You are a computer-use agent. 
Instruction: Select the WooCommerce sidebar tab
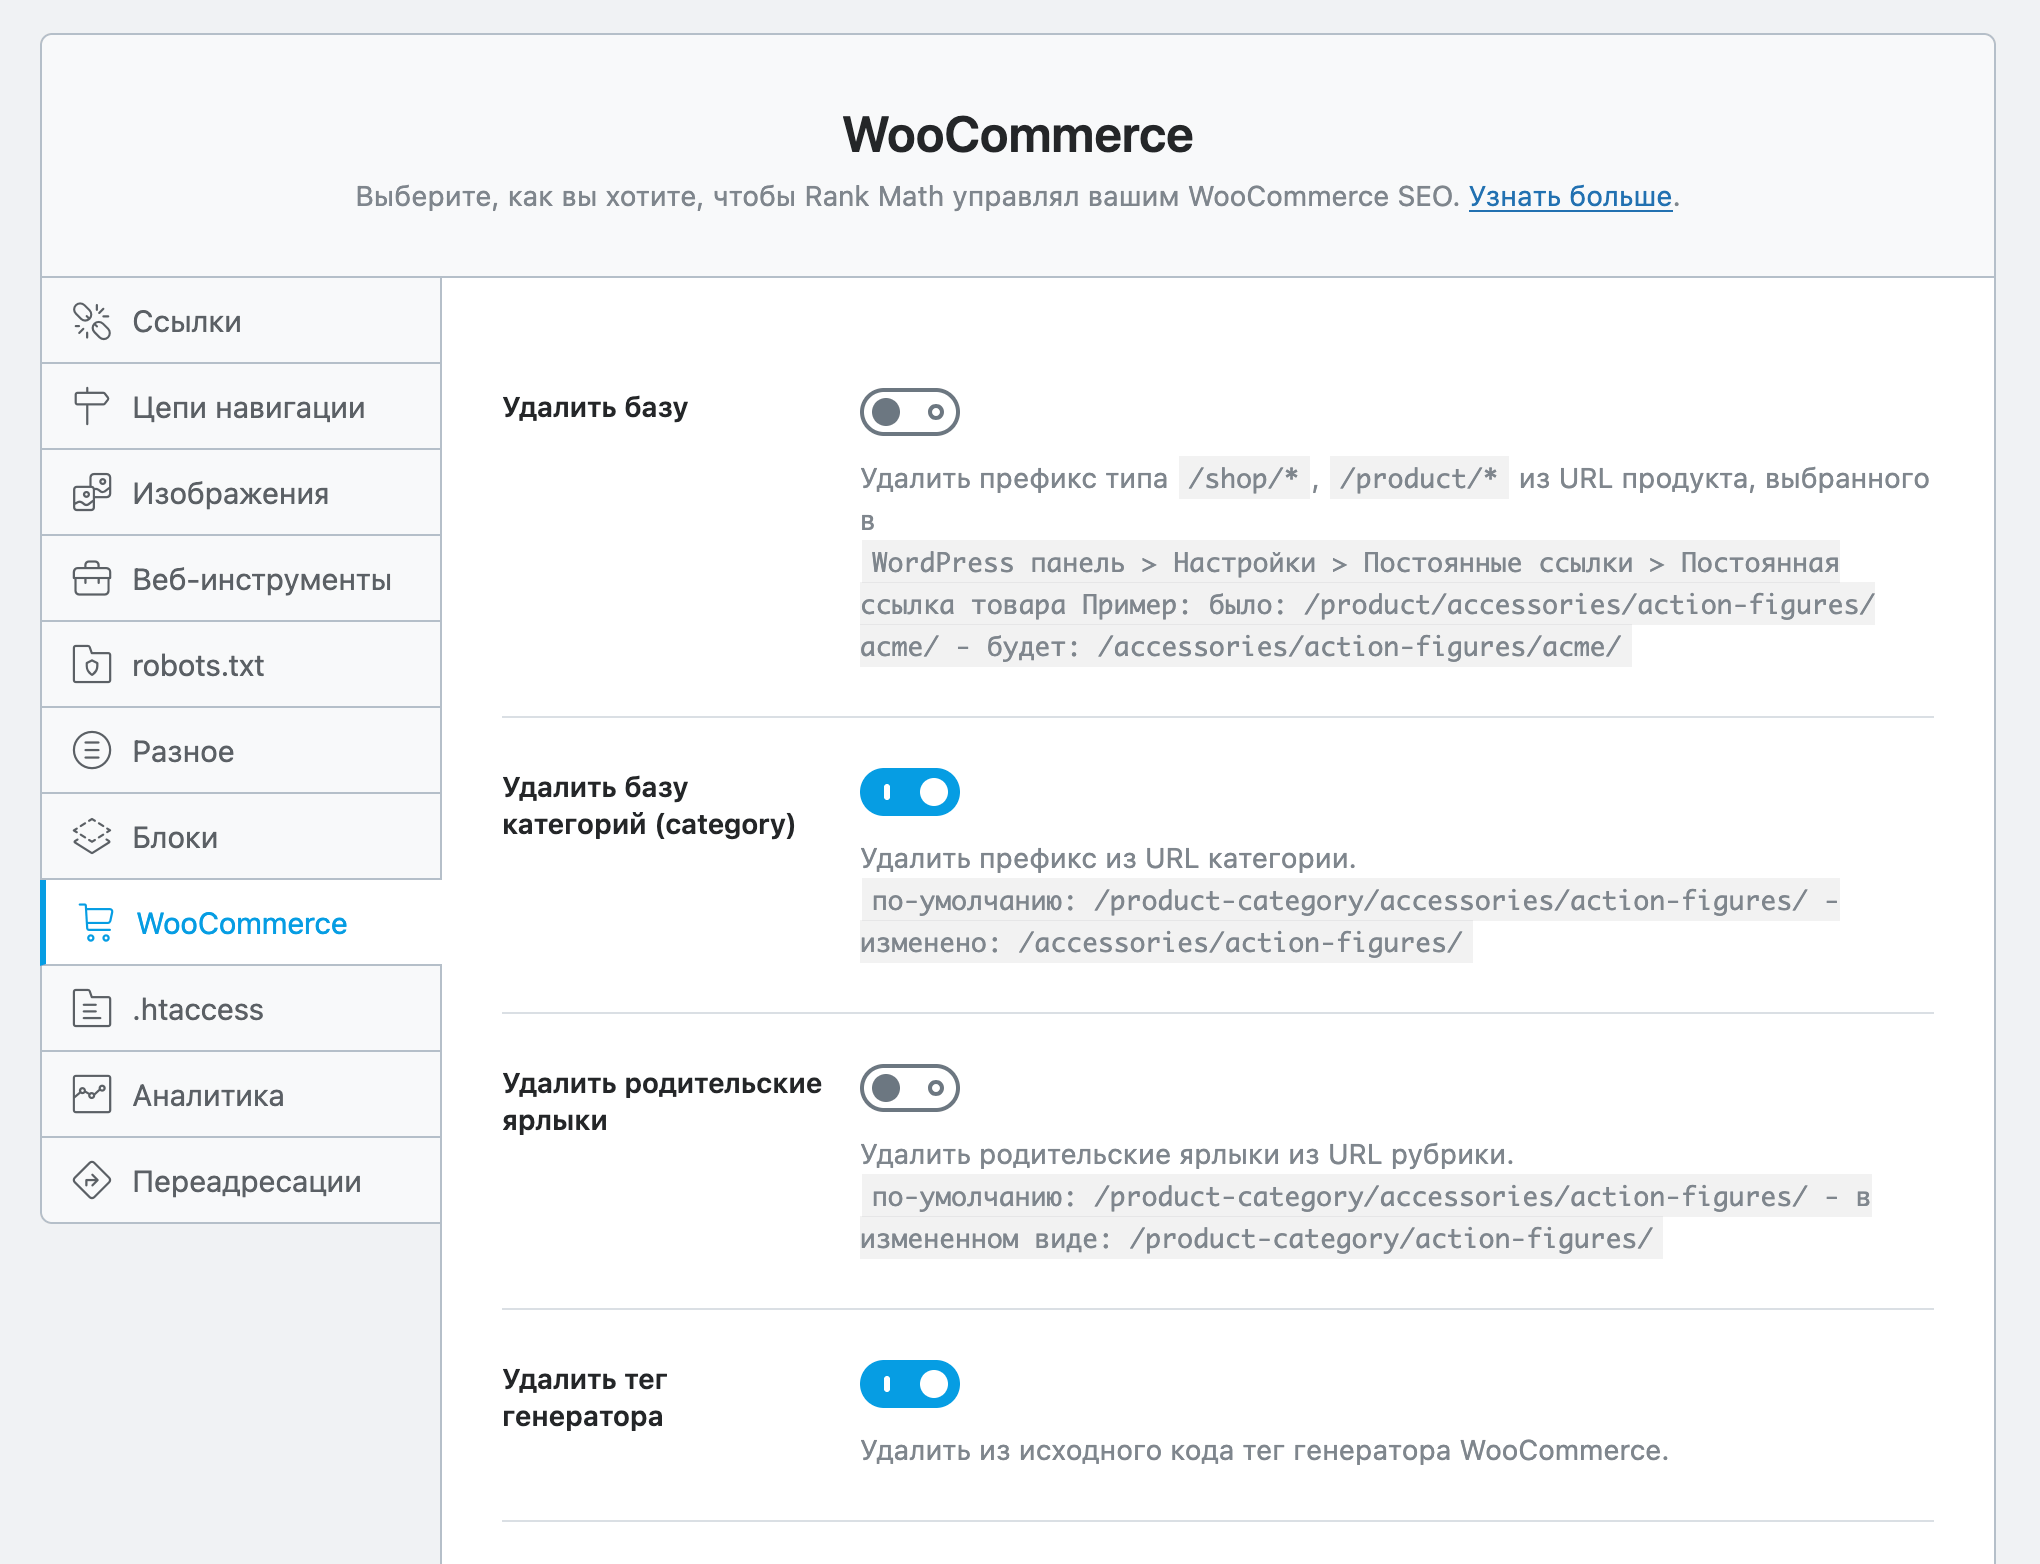tap(241, 923)
